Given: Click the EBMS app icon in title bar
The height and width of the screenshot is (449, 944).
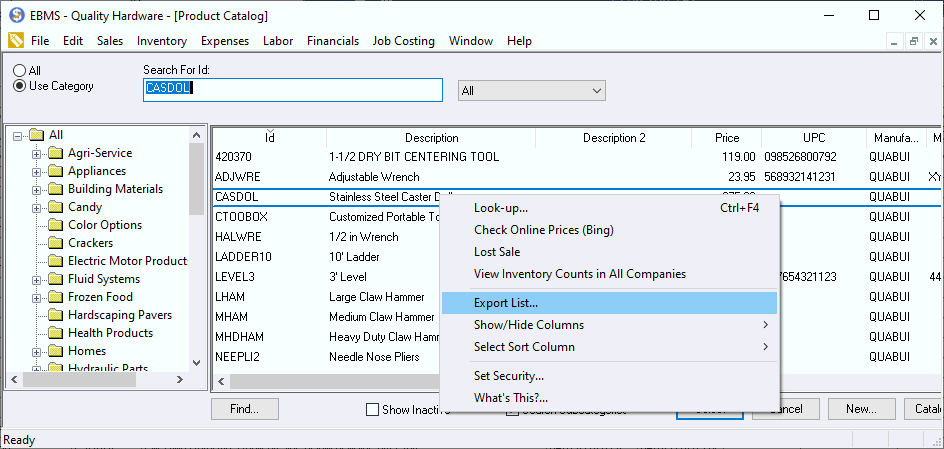Looking at the screenshot, I should tap(16, 16).
